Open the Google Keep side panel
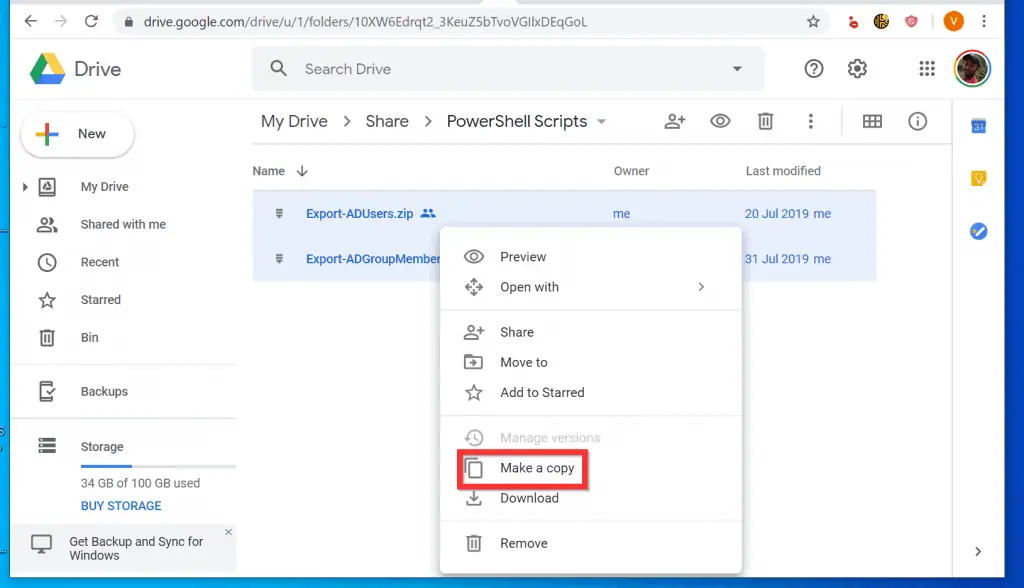Screen dimensions: 1024x588 coord(978,178)
